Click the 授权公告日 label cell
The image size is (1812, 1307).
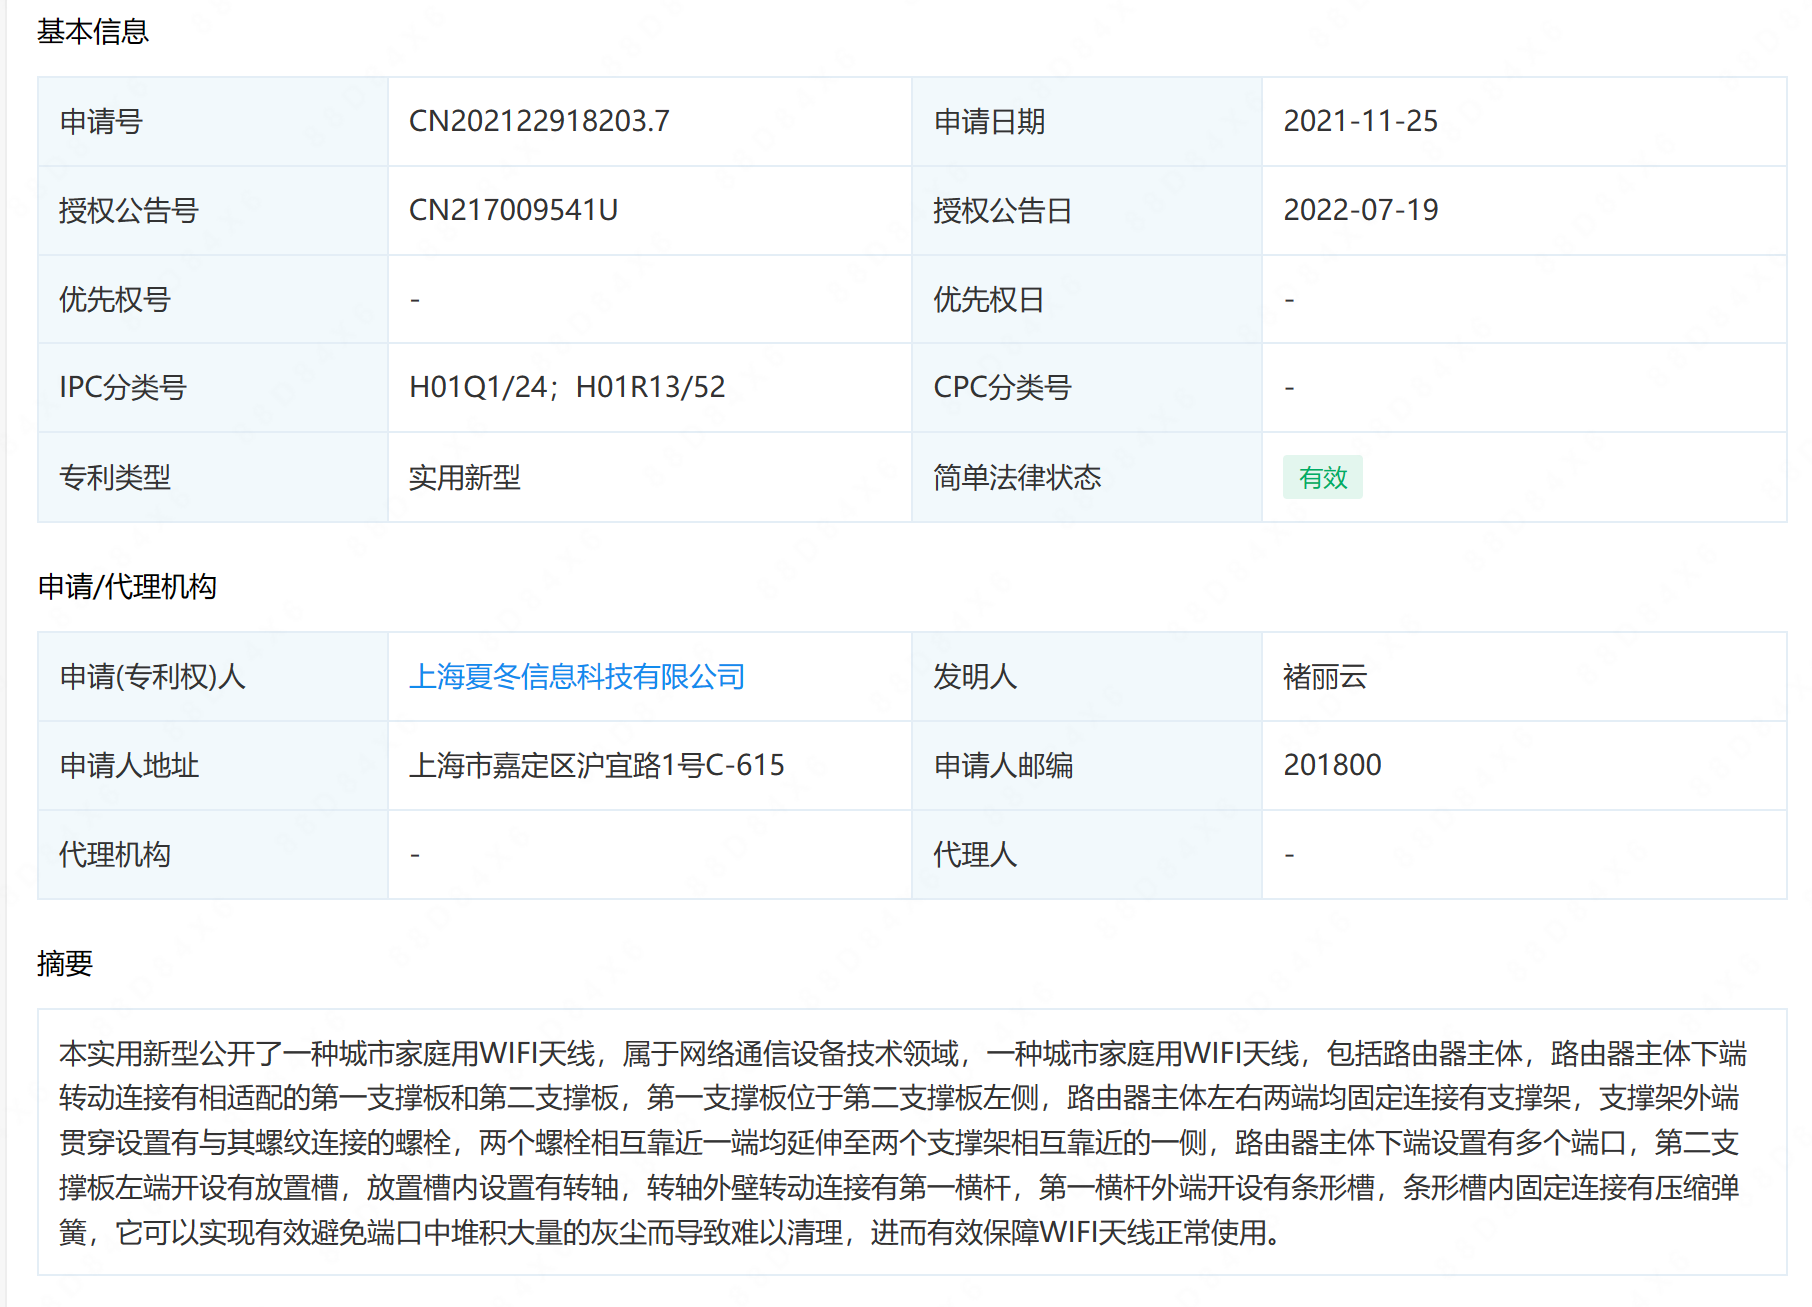pyautogui.click(x=1087, y=211)
